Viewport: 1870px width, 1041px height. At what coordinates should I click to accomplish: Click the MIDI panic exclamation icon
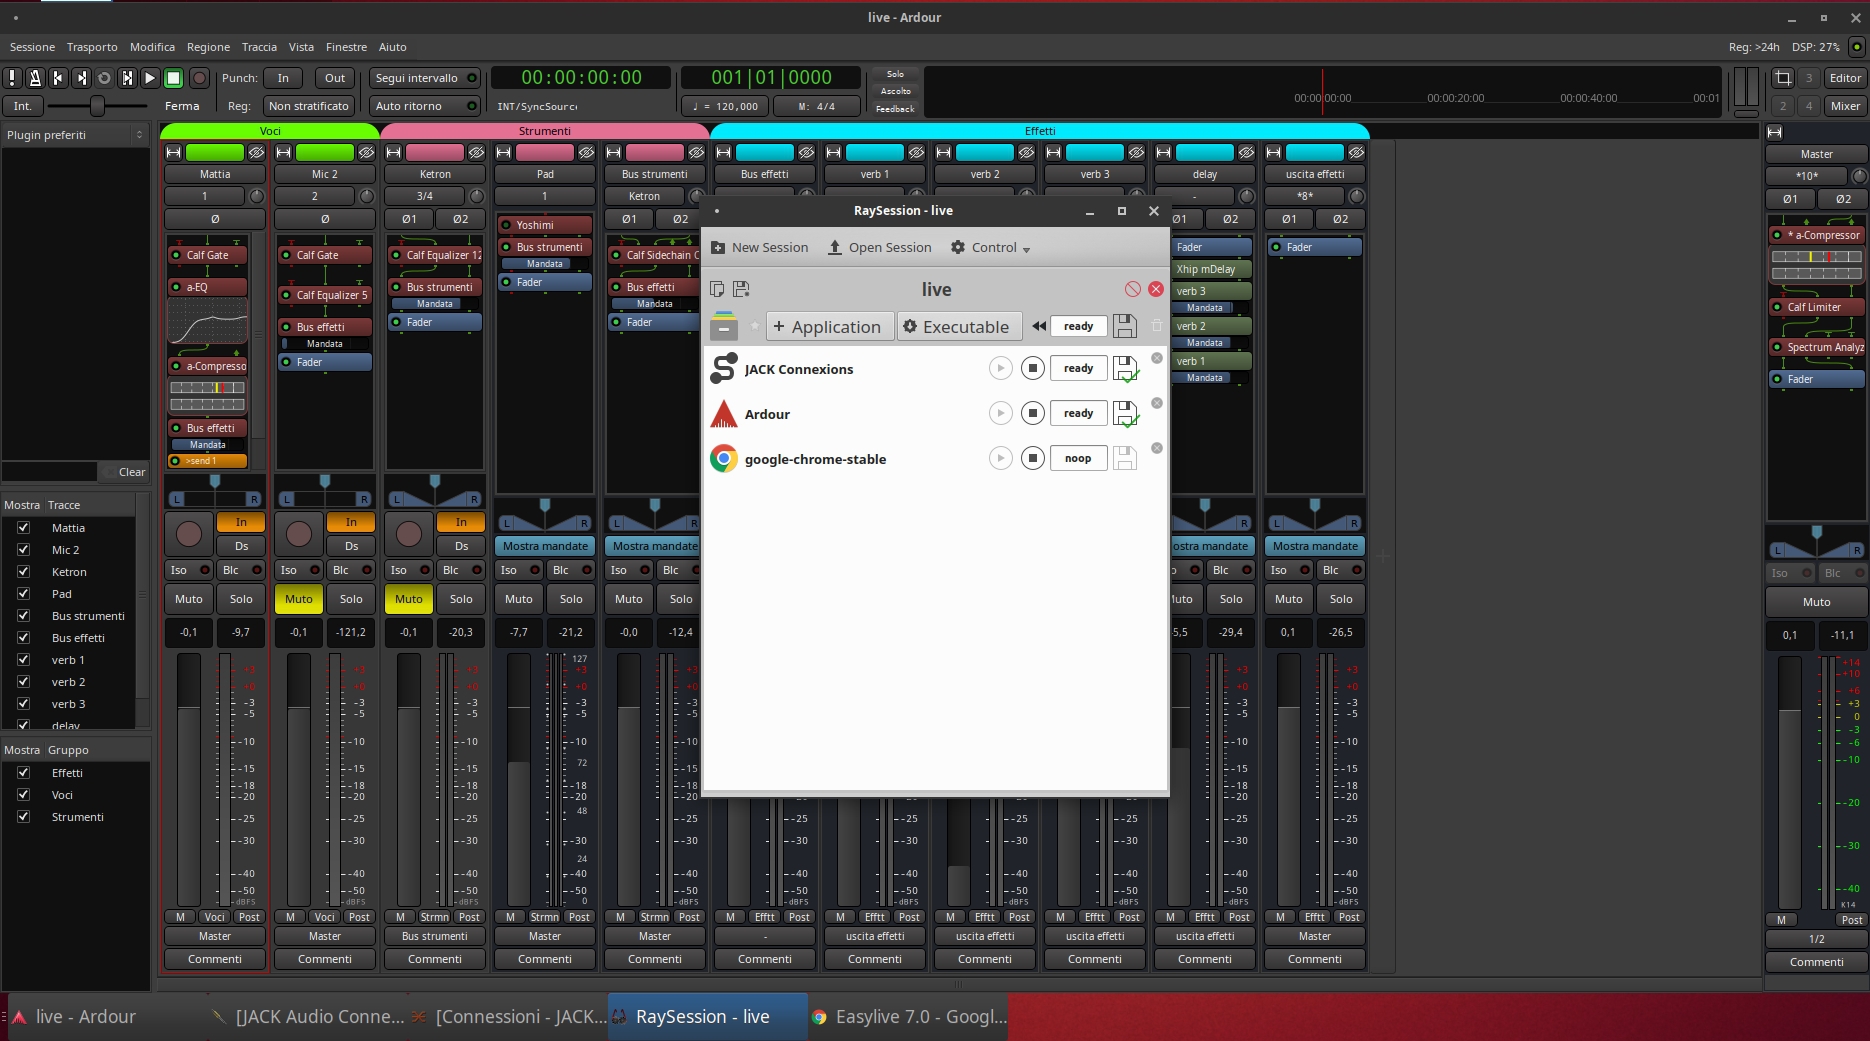12,78
